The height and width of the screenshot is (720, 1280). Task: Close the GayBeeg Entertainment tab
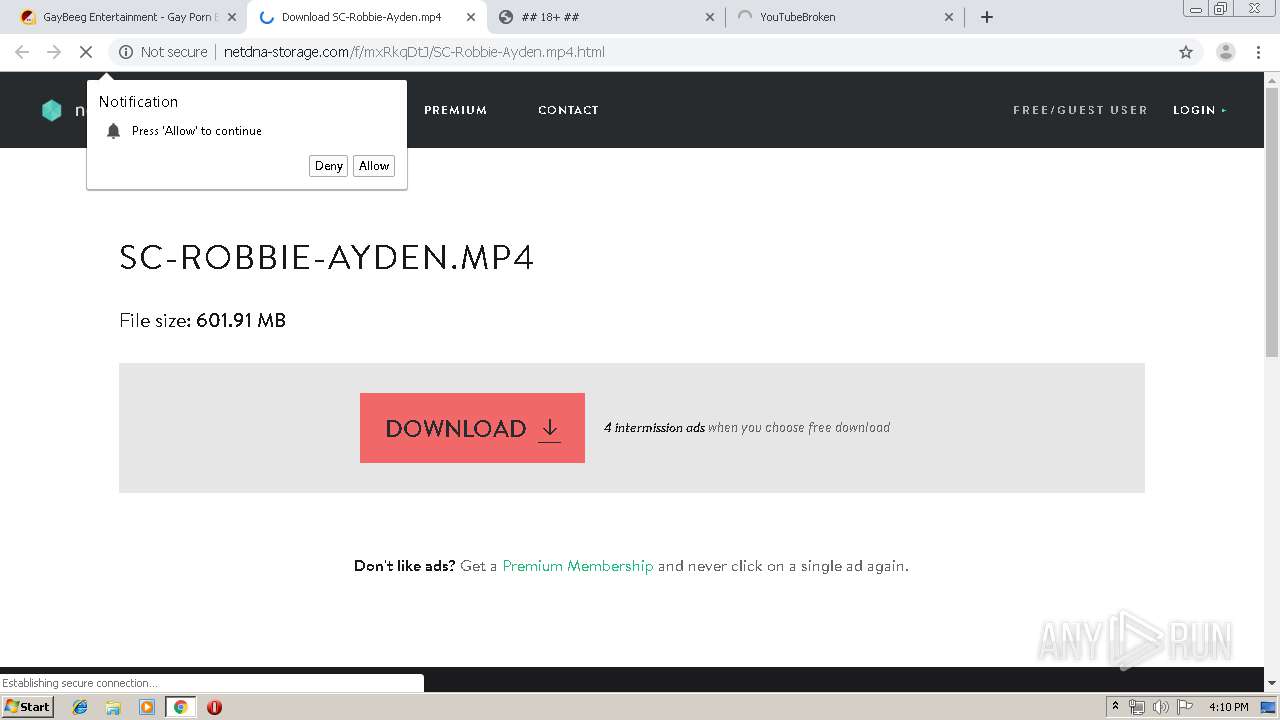click(232, 17)
